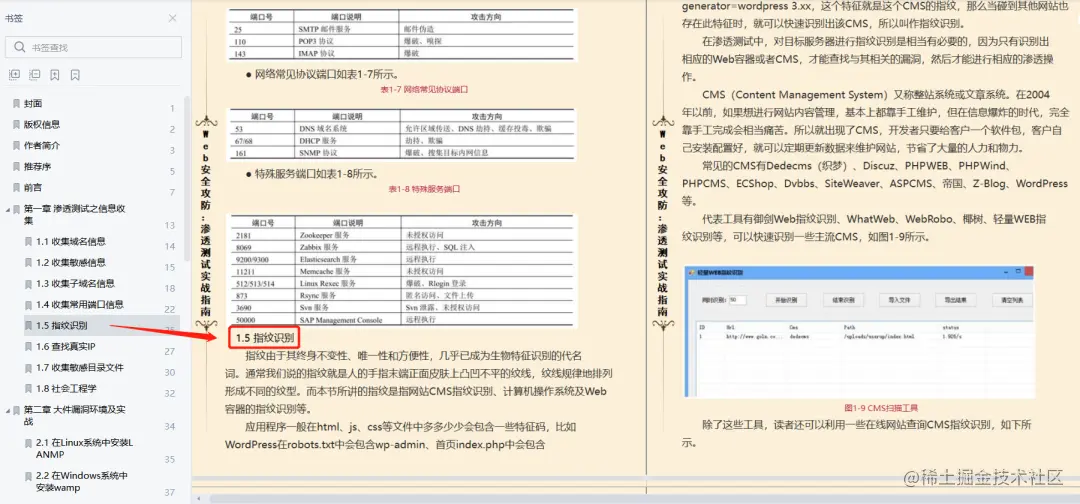Viewport: 1080px width, 504px height.
Task: Click the caption 图1-9 CMS扫描工具
Action: (x=881, y=408)
